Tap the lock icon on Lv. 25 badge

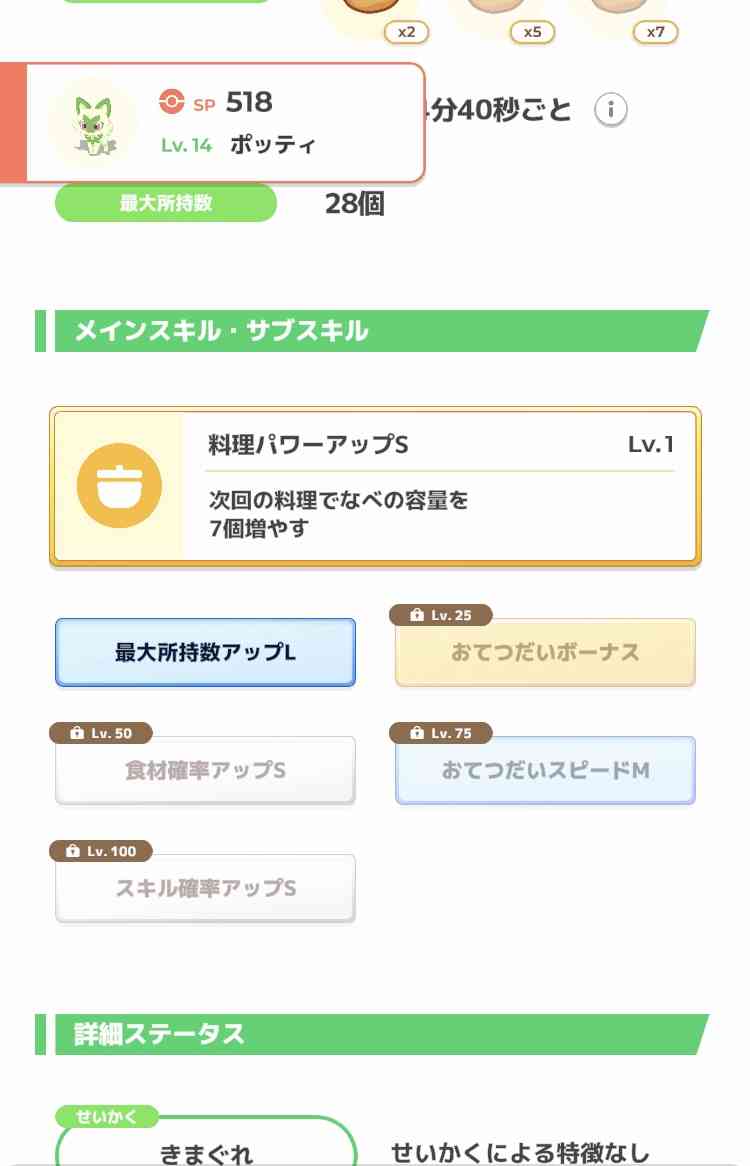417,615
